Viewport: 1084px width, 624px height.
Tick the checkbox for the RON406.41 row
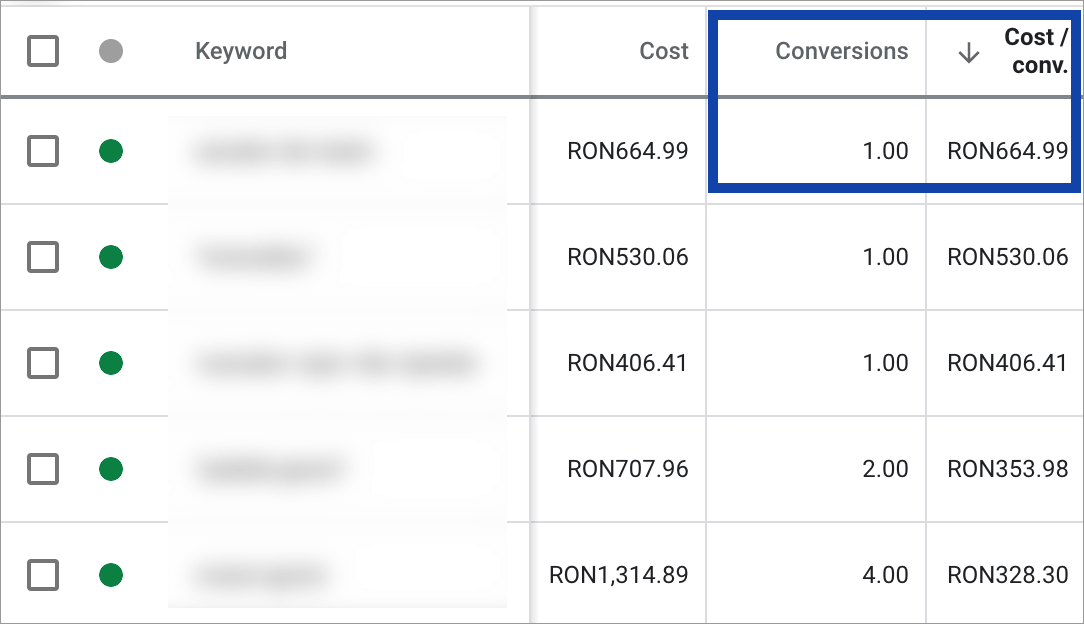pyautogui.click(x=43, y=363)
